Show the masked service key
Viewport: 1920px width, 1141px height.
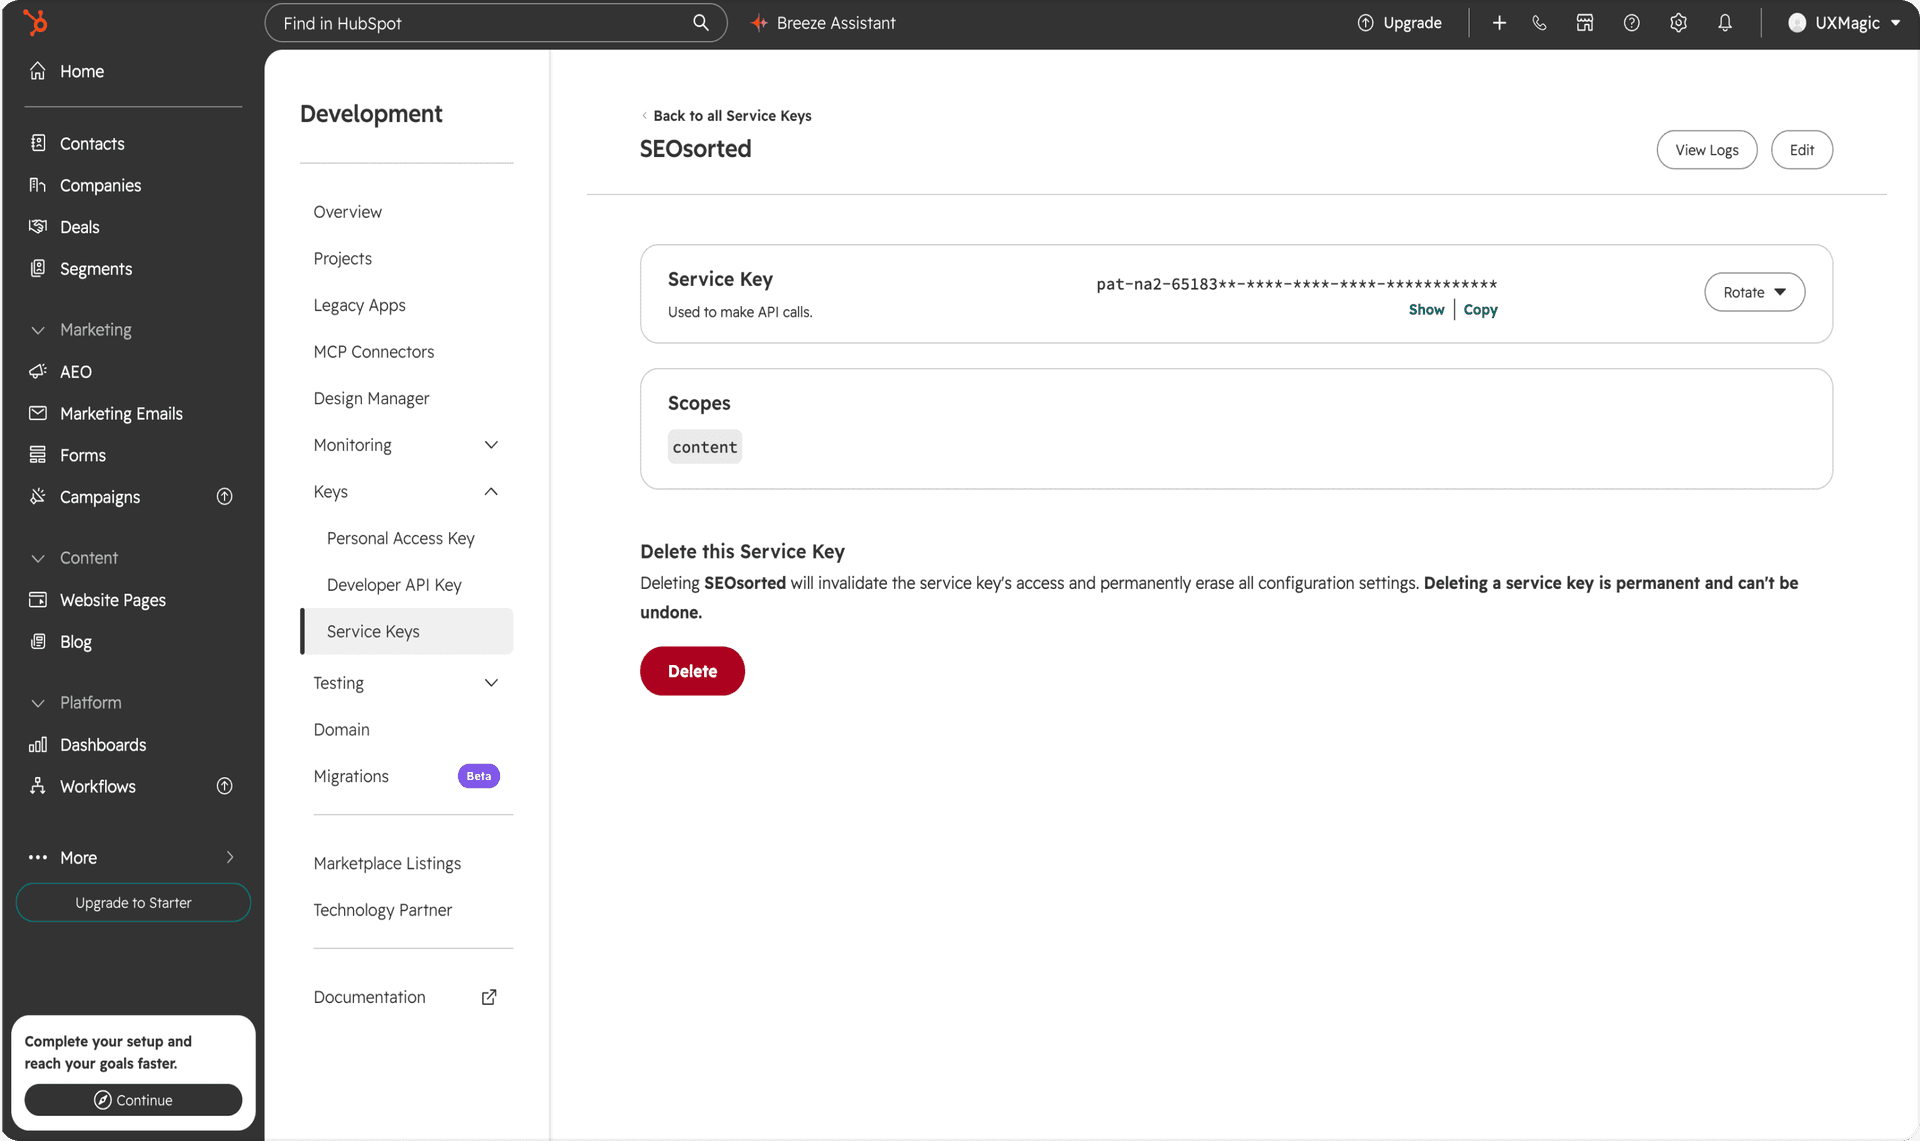1426,310
